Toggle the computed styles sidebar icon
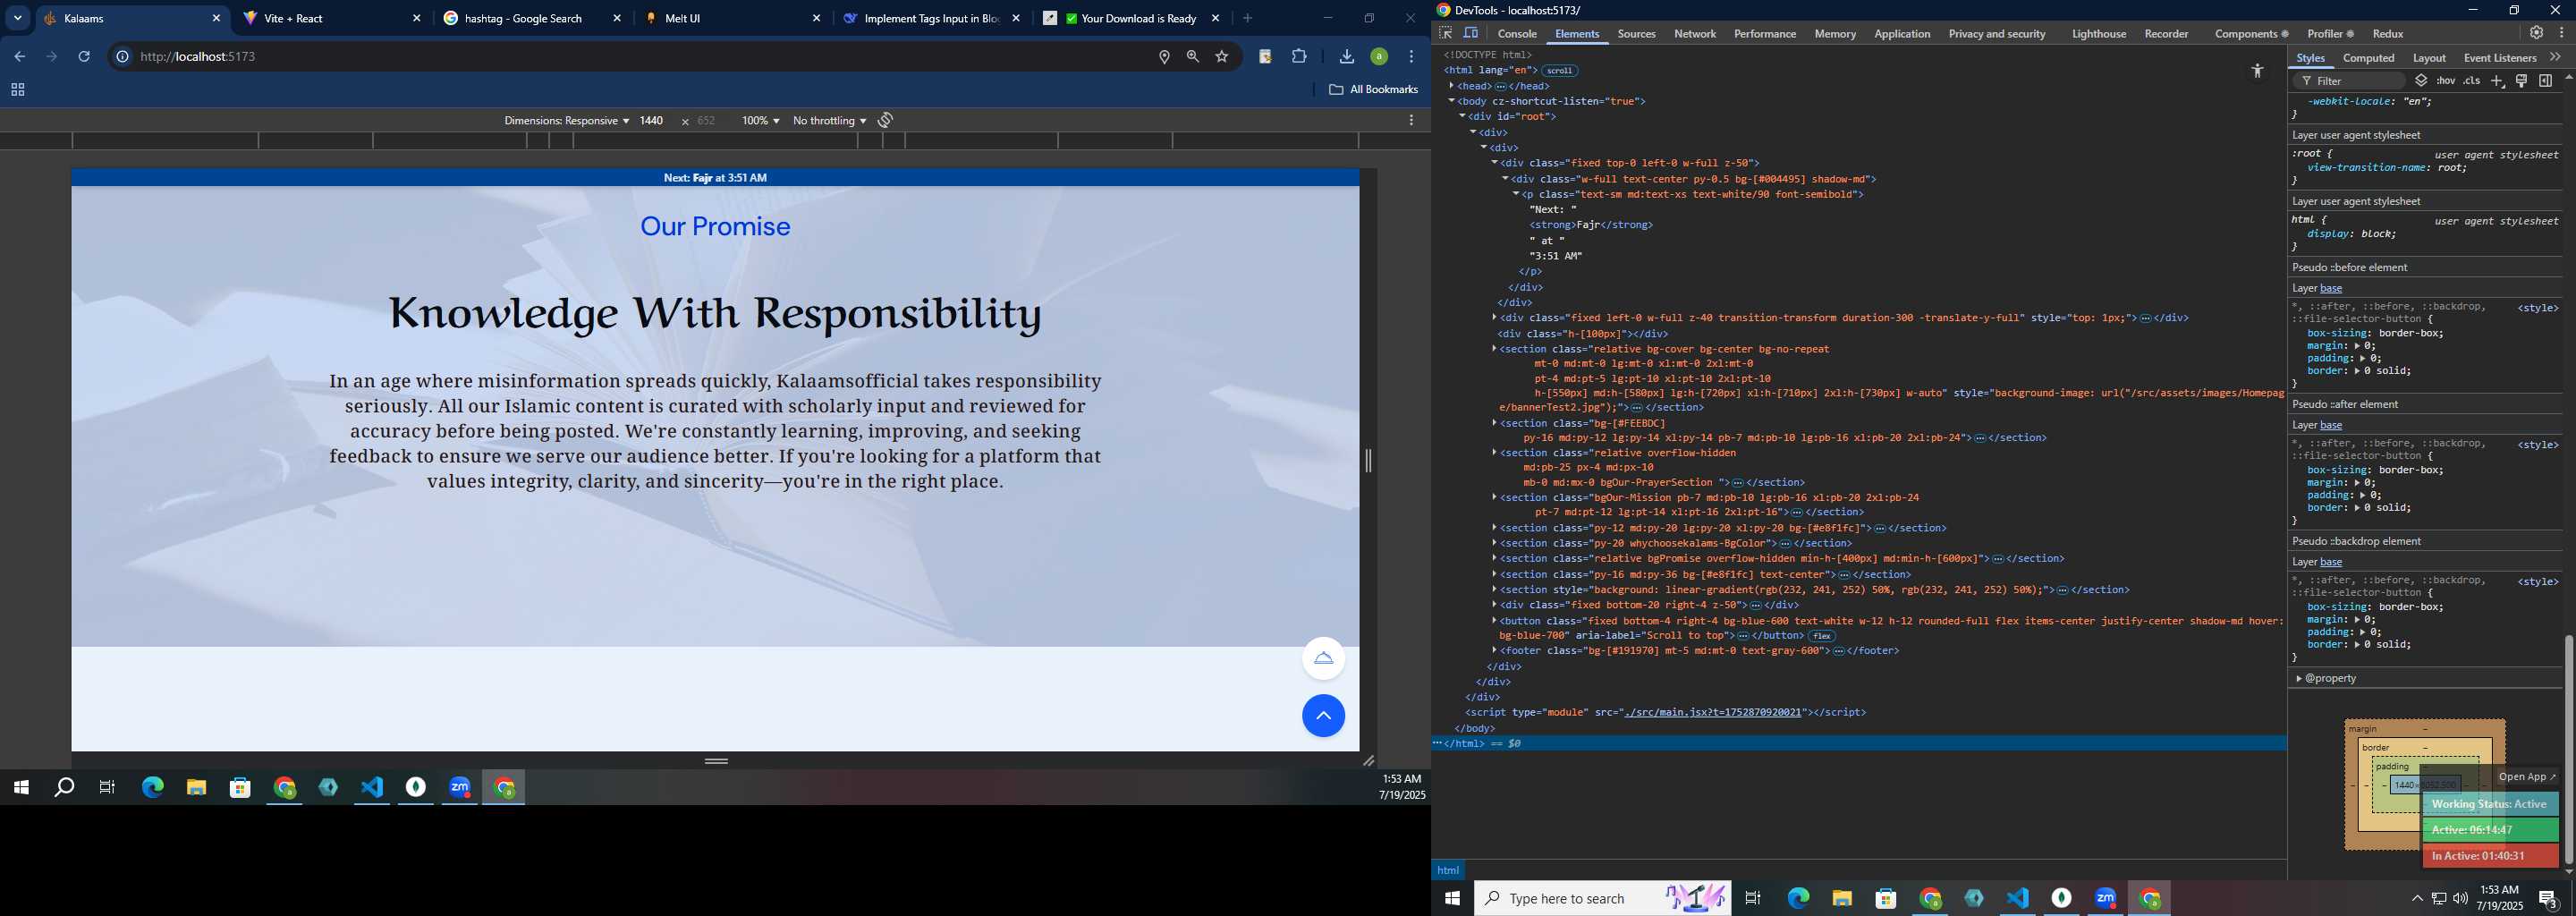 (x=2545, y=81)
